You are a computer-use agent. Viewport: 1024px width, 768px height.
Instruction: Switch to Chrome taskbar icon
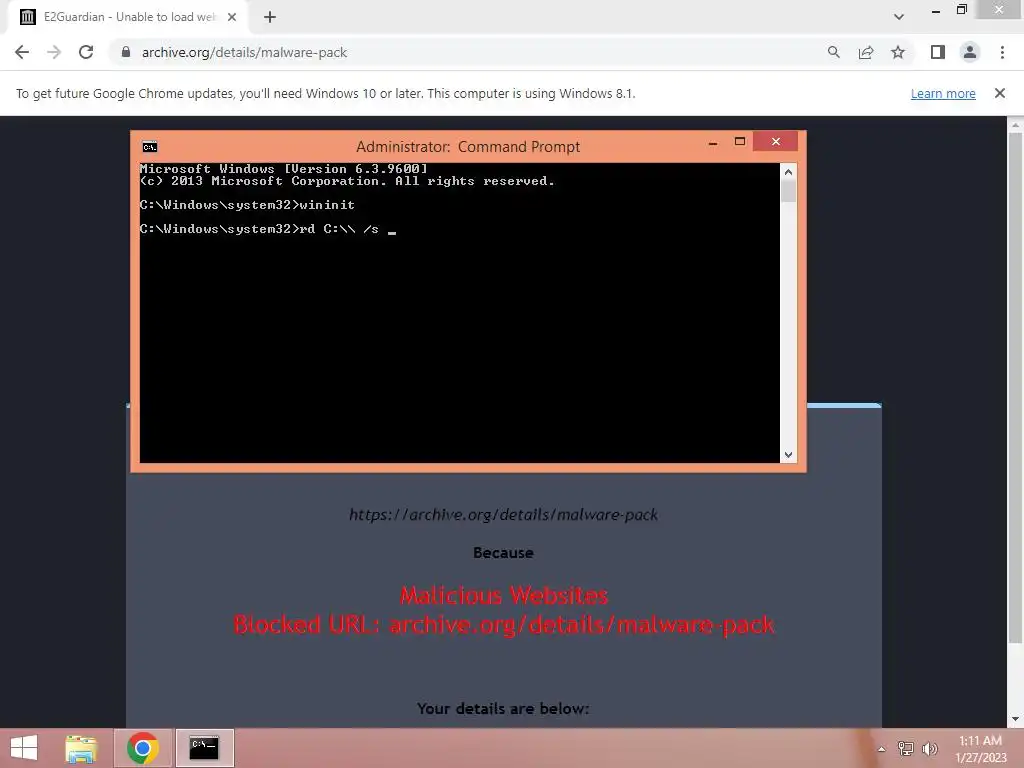point(143,748)
